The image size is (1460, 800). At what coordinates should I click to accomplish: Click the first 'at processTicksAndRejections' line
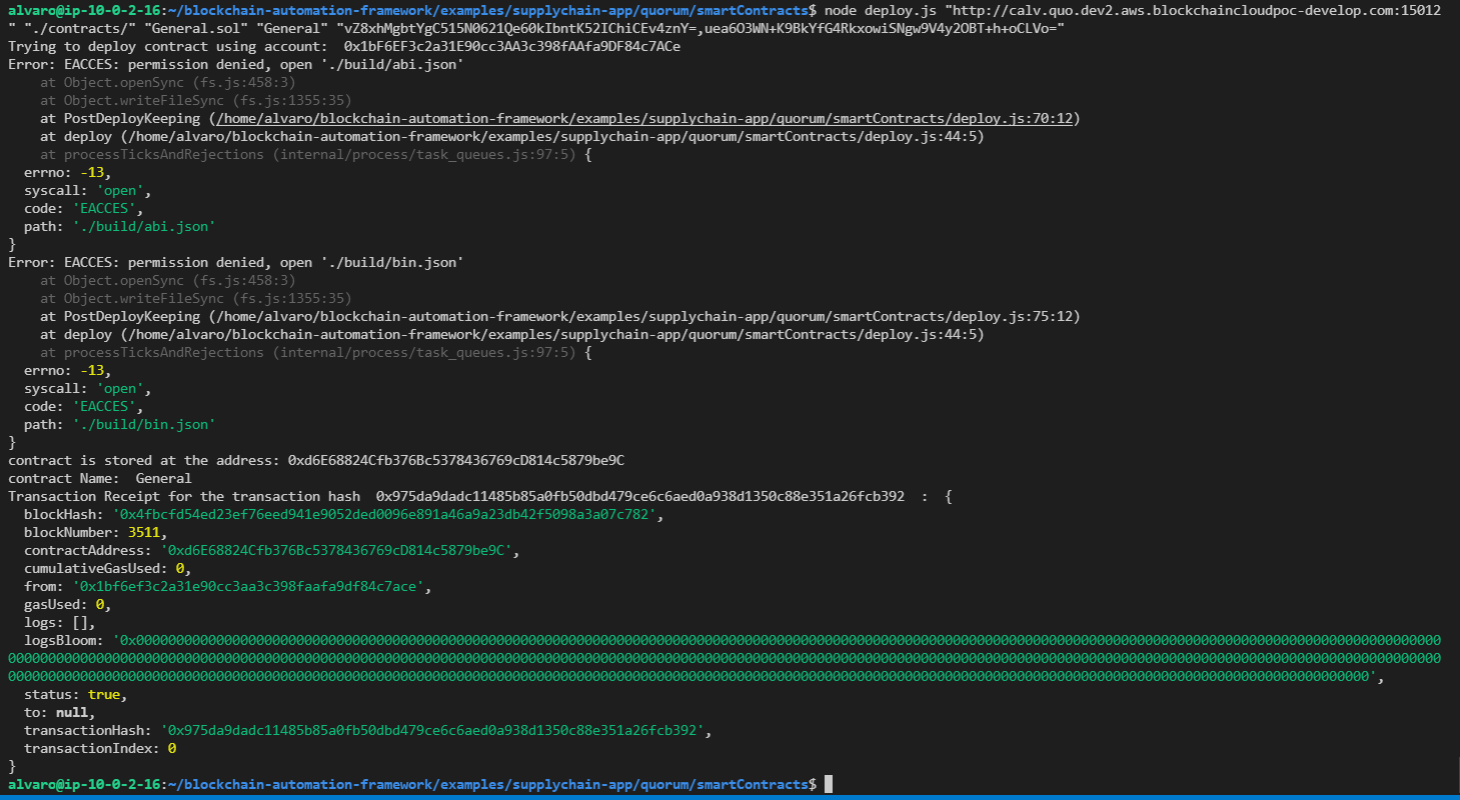[316, 154]
